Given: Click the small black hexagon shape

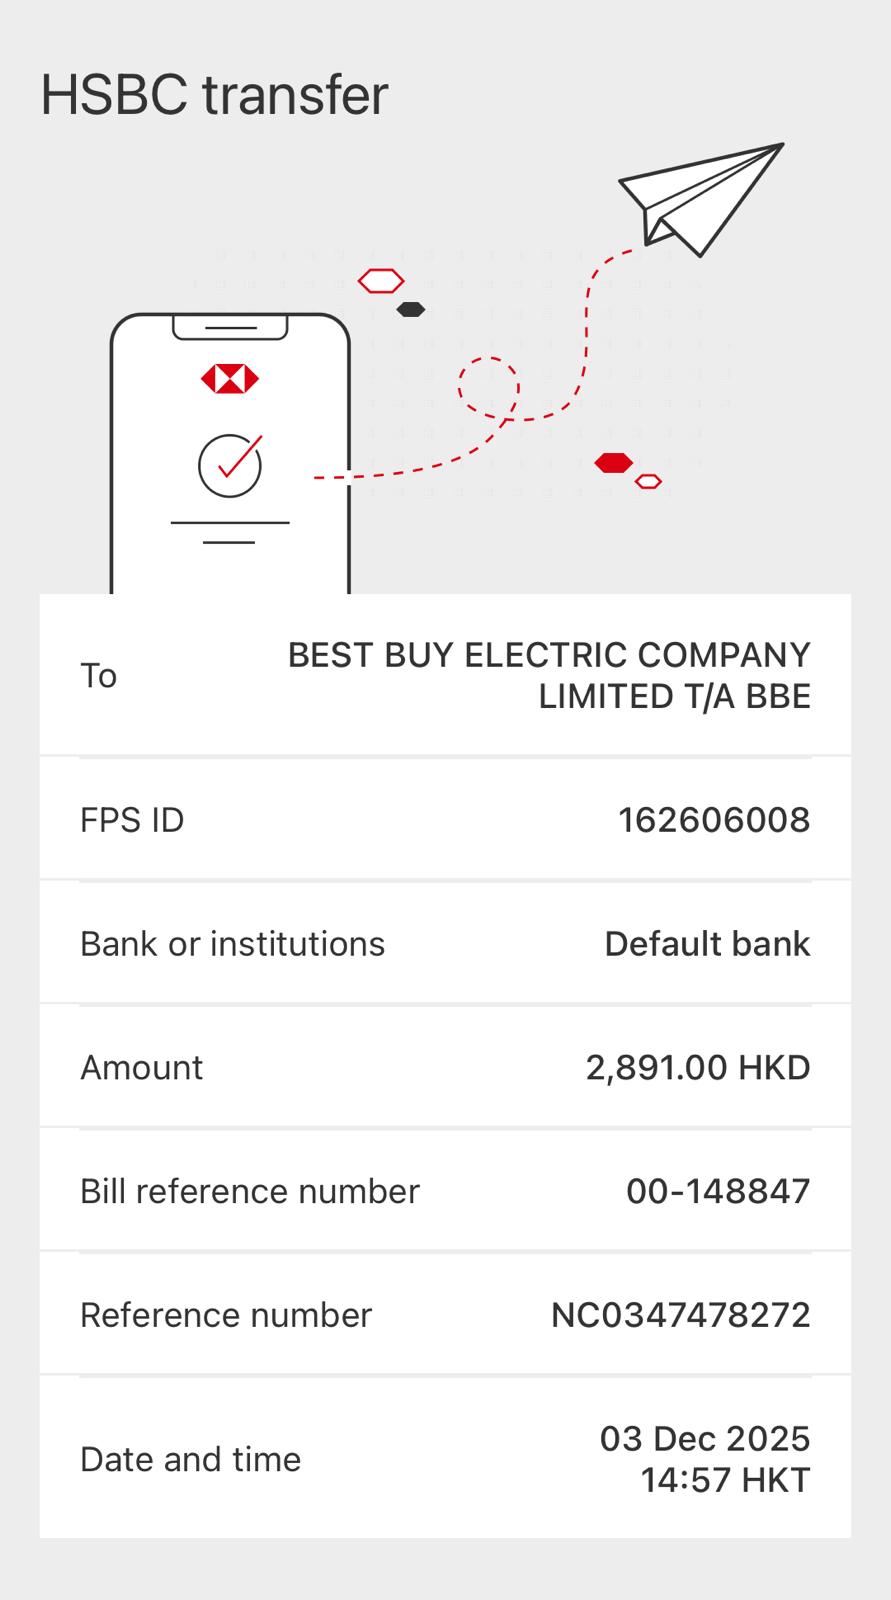Looking at the screenshot, I should 411,310.
